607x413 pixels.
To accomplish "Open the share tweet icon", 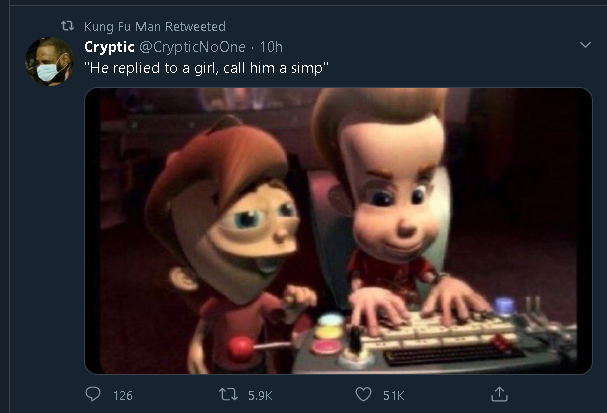I will click(499, 394).
